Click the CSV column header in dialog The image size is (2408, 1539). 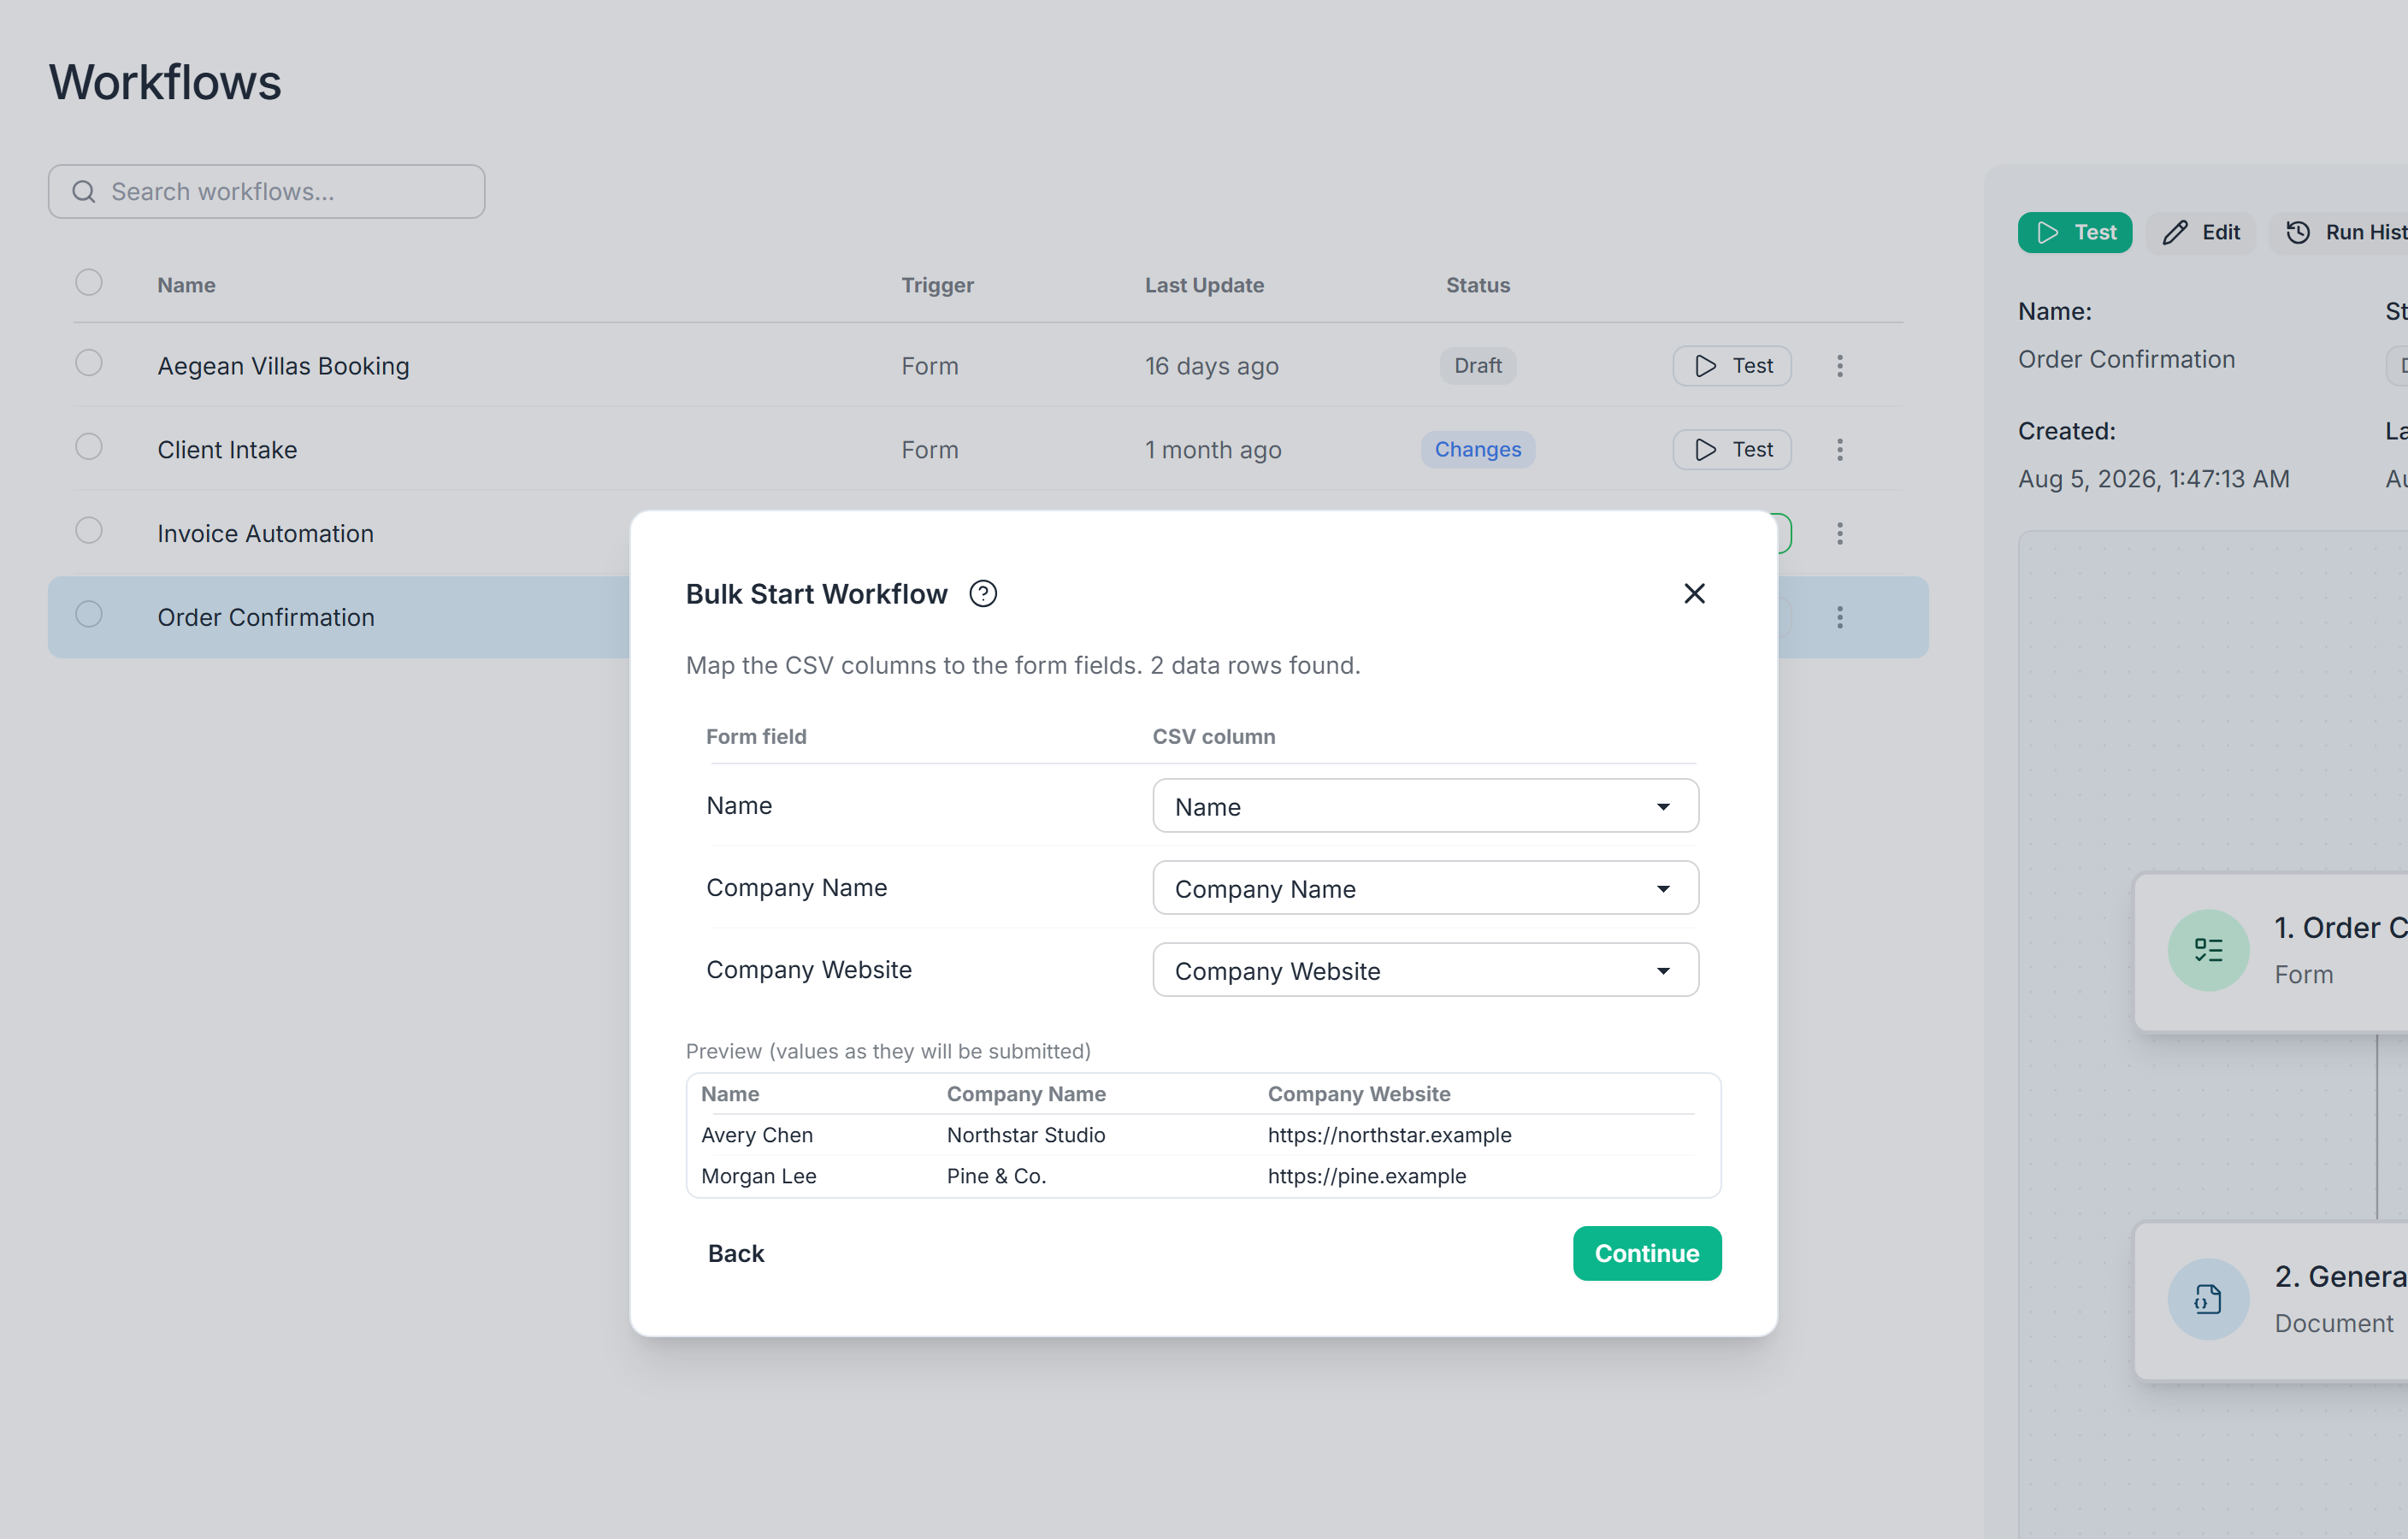click(1214, 737)
